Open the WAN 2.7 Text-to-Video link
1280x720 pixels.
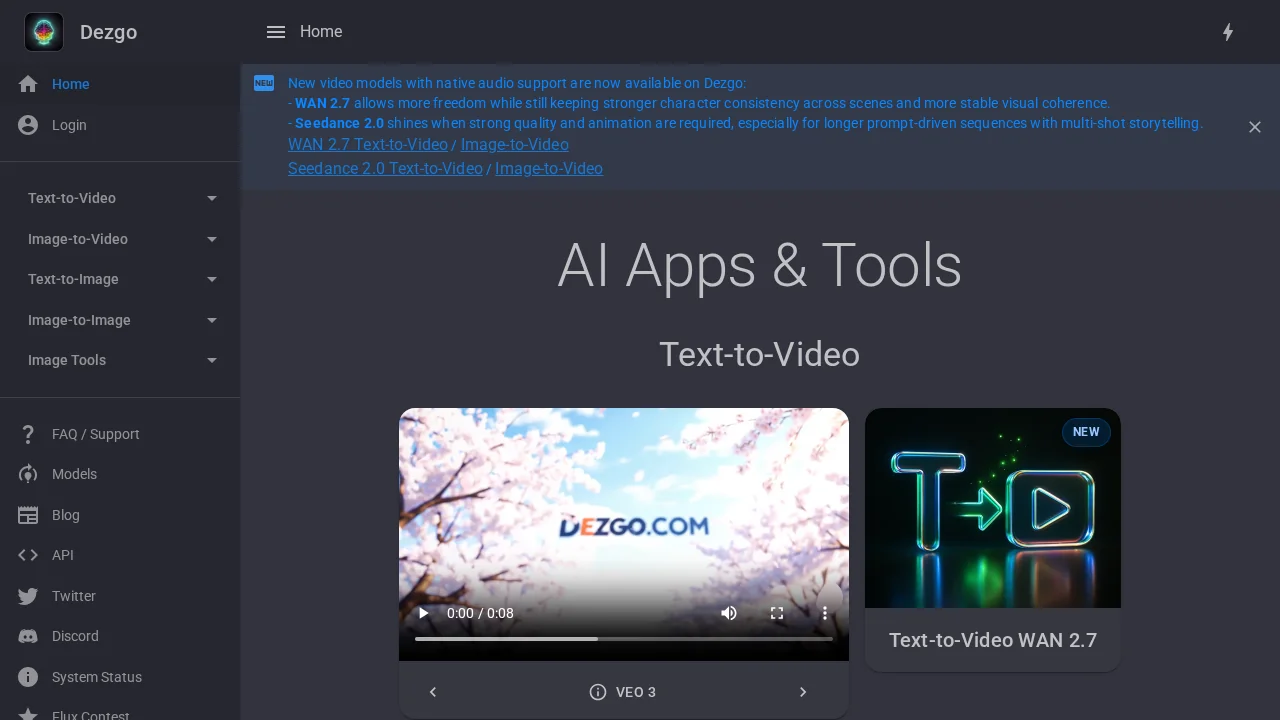[367, 144]
